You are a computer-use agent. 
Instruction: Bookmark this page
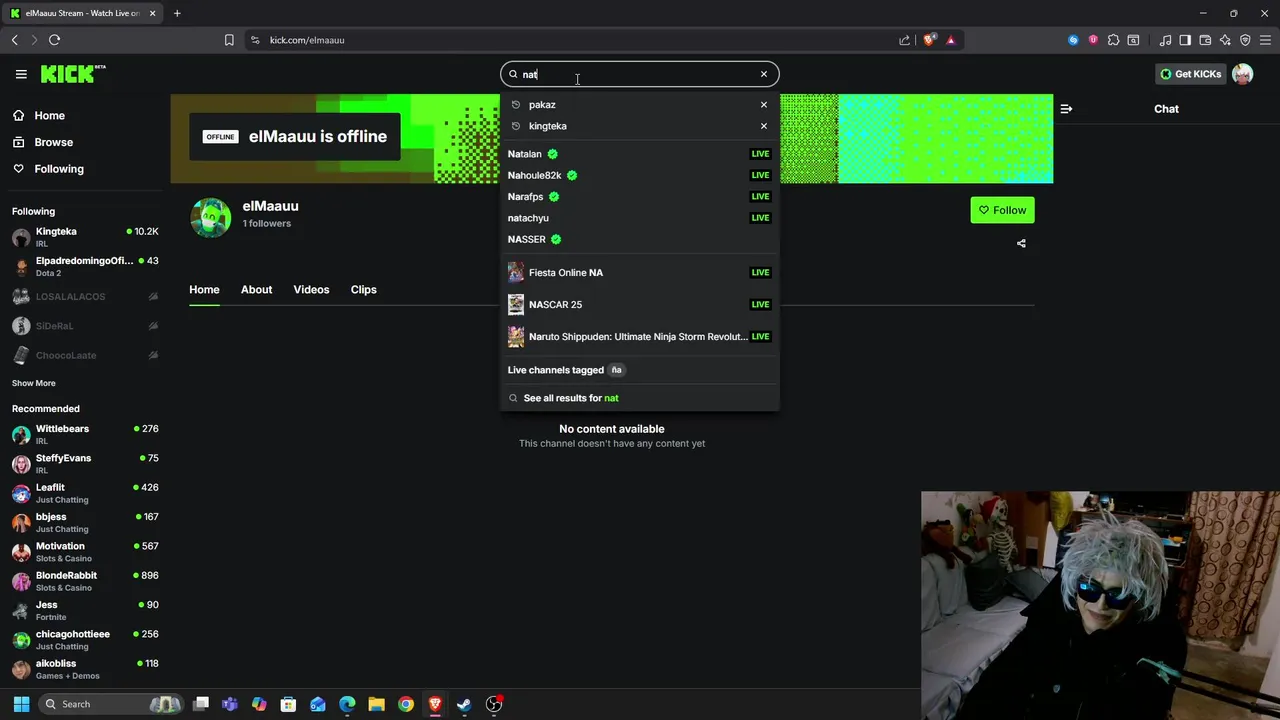(229, 40)
